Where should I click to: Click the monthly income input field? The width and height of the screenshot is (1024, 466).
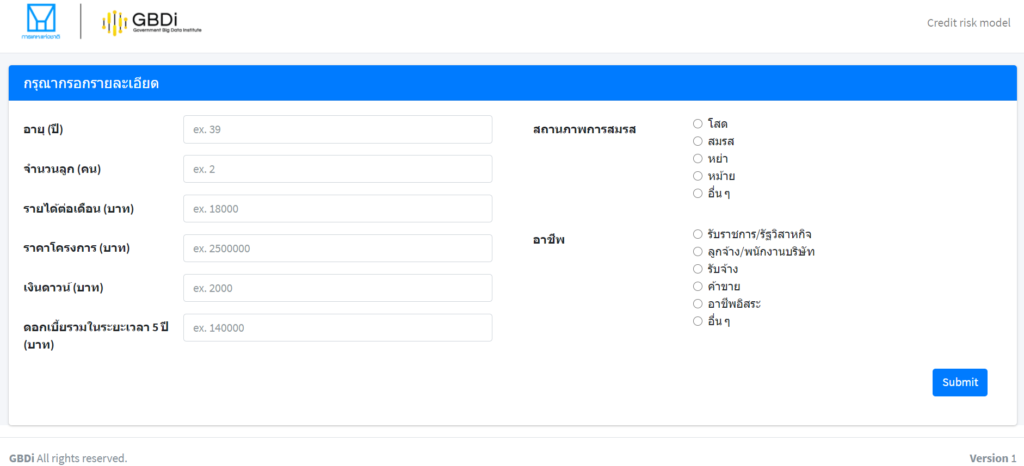pyautogui.click(x=337, y=209)
